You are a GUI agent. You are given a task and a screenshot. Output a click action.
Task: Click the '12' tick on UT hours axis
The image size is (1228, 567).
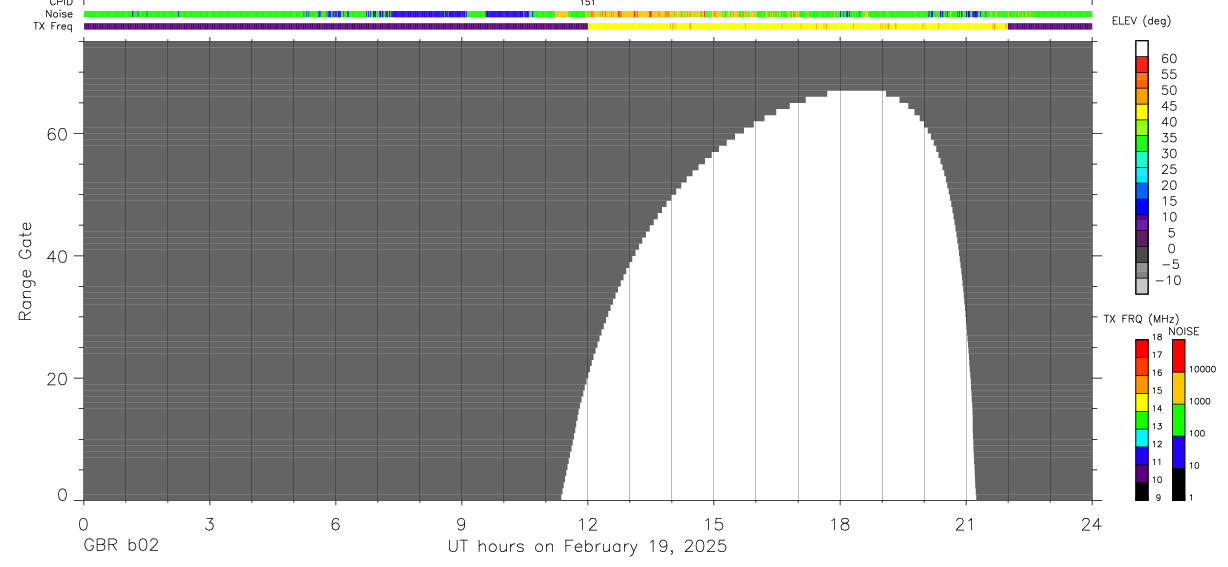(x=587, y=524)
